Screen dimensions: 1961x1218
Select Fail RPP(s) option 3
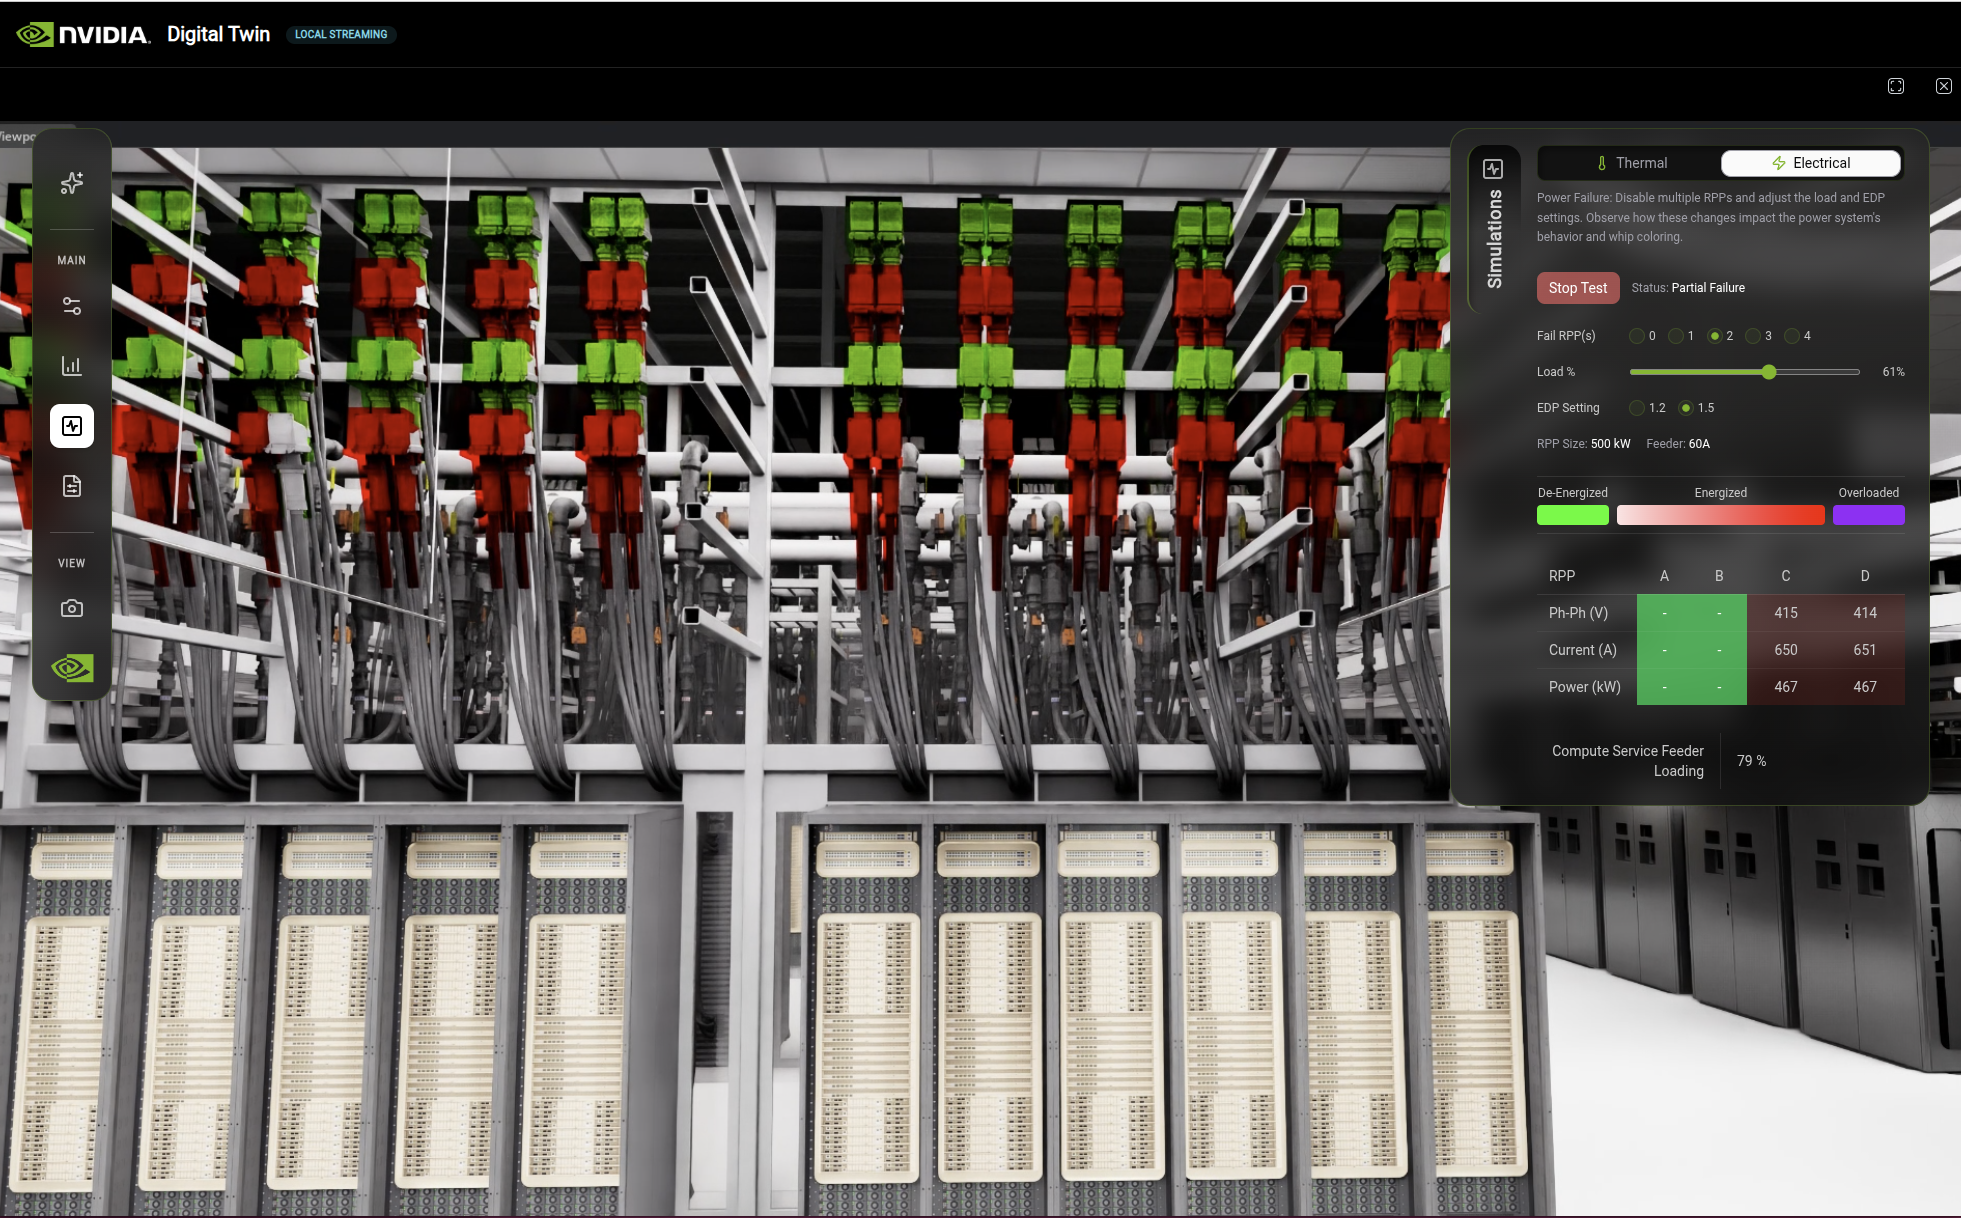click(1753, 336)
